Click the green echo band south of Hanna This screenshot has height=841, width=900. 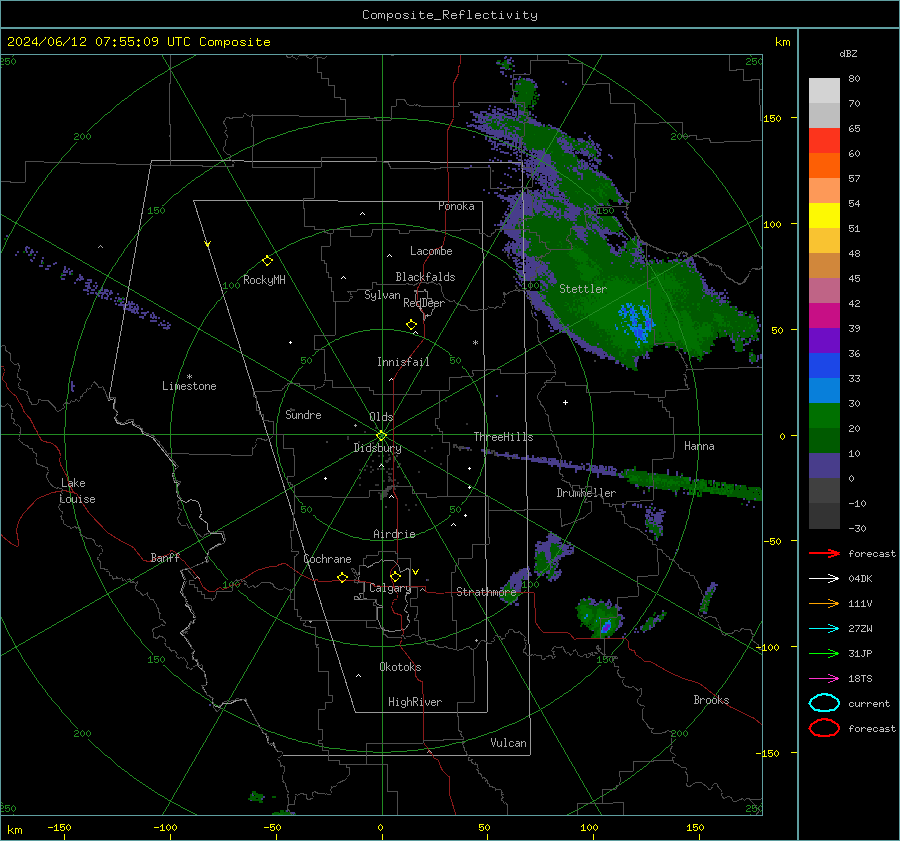[692, 483]
